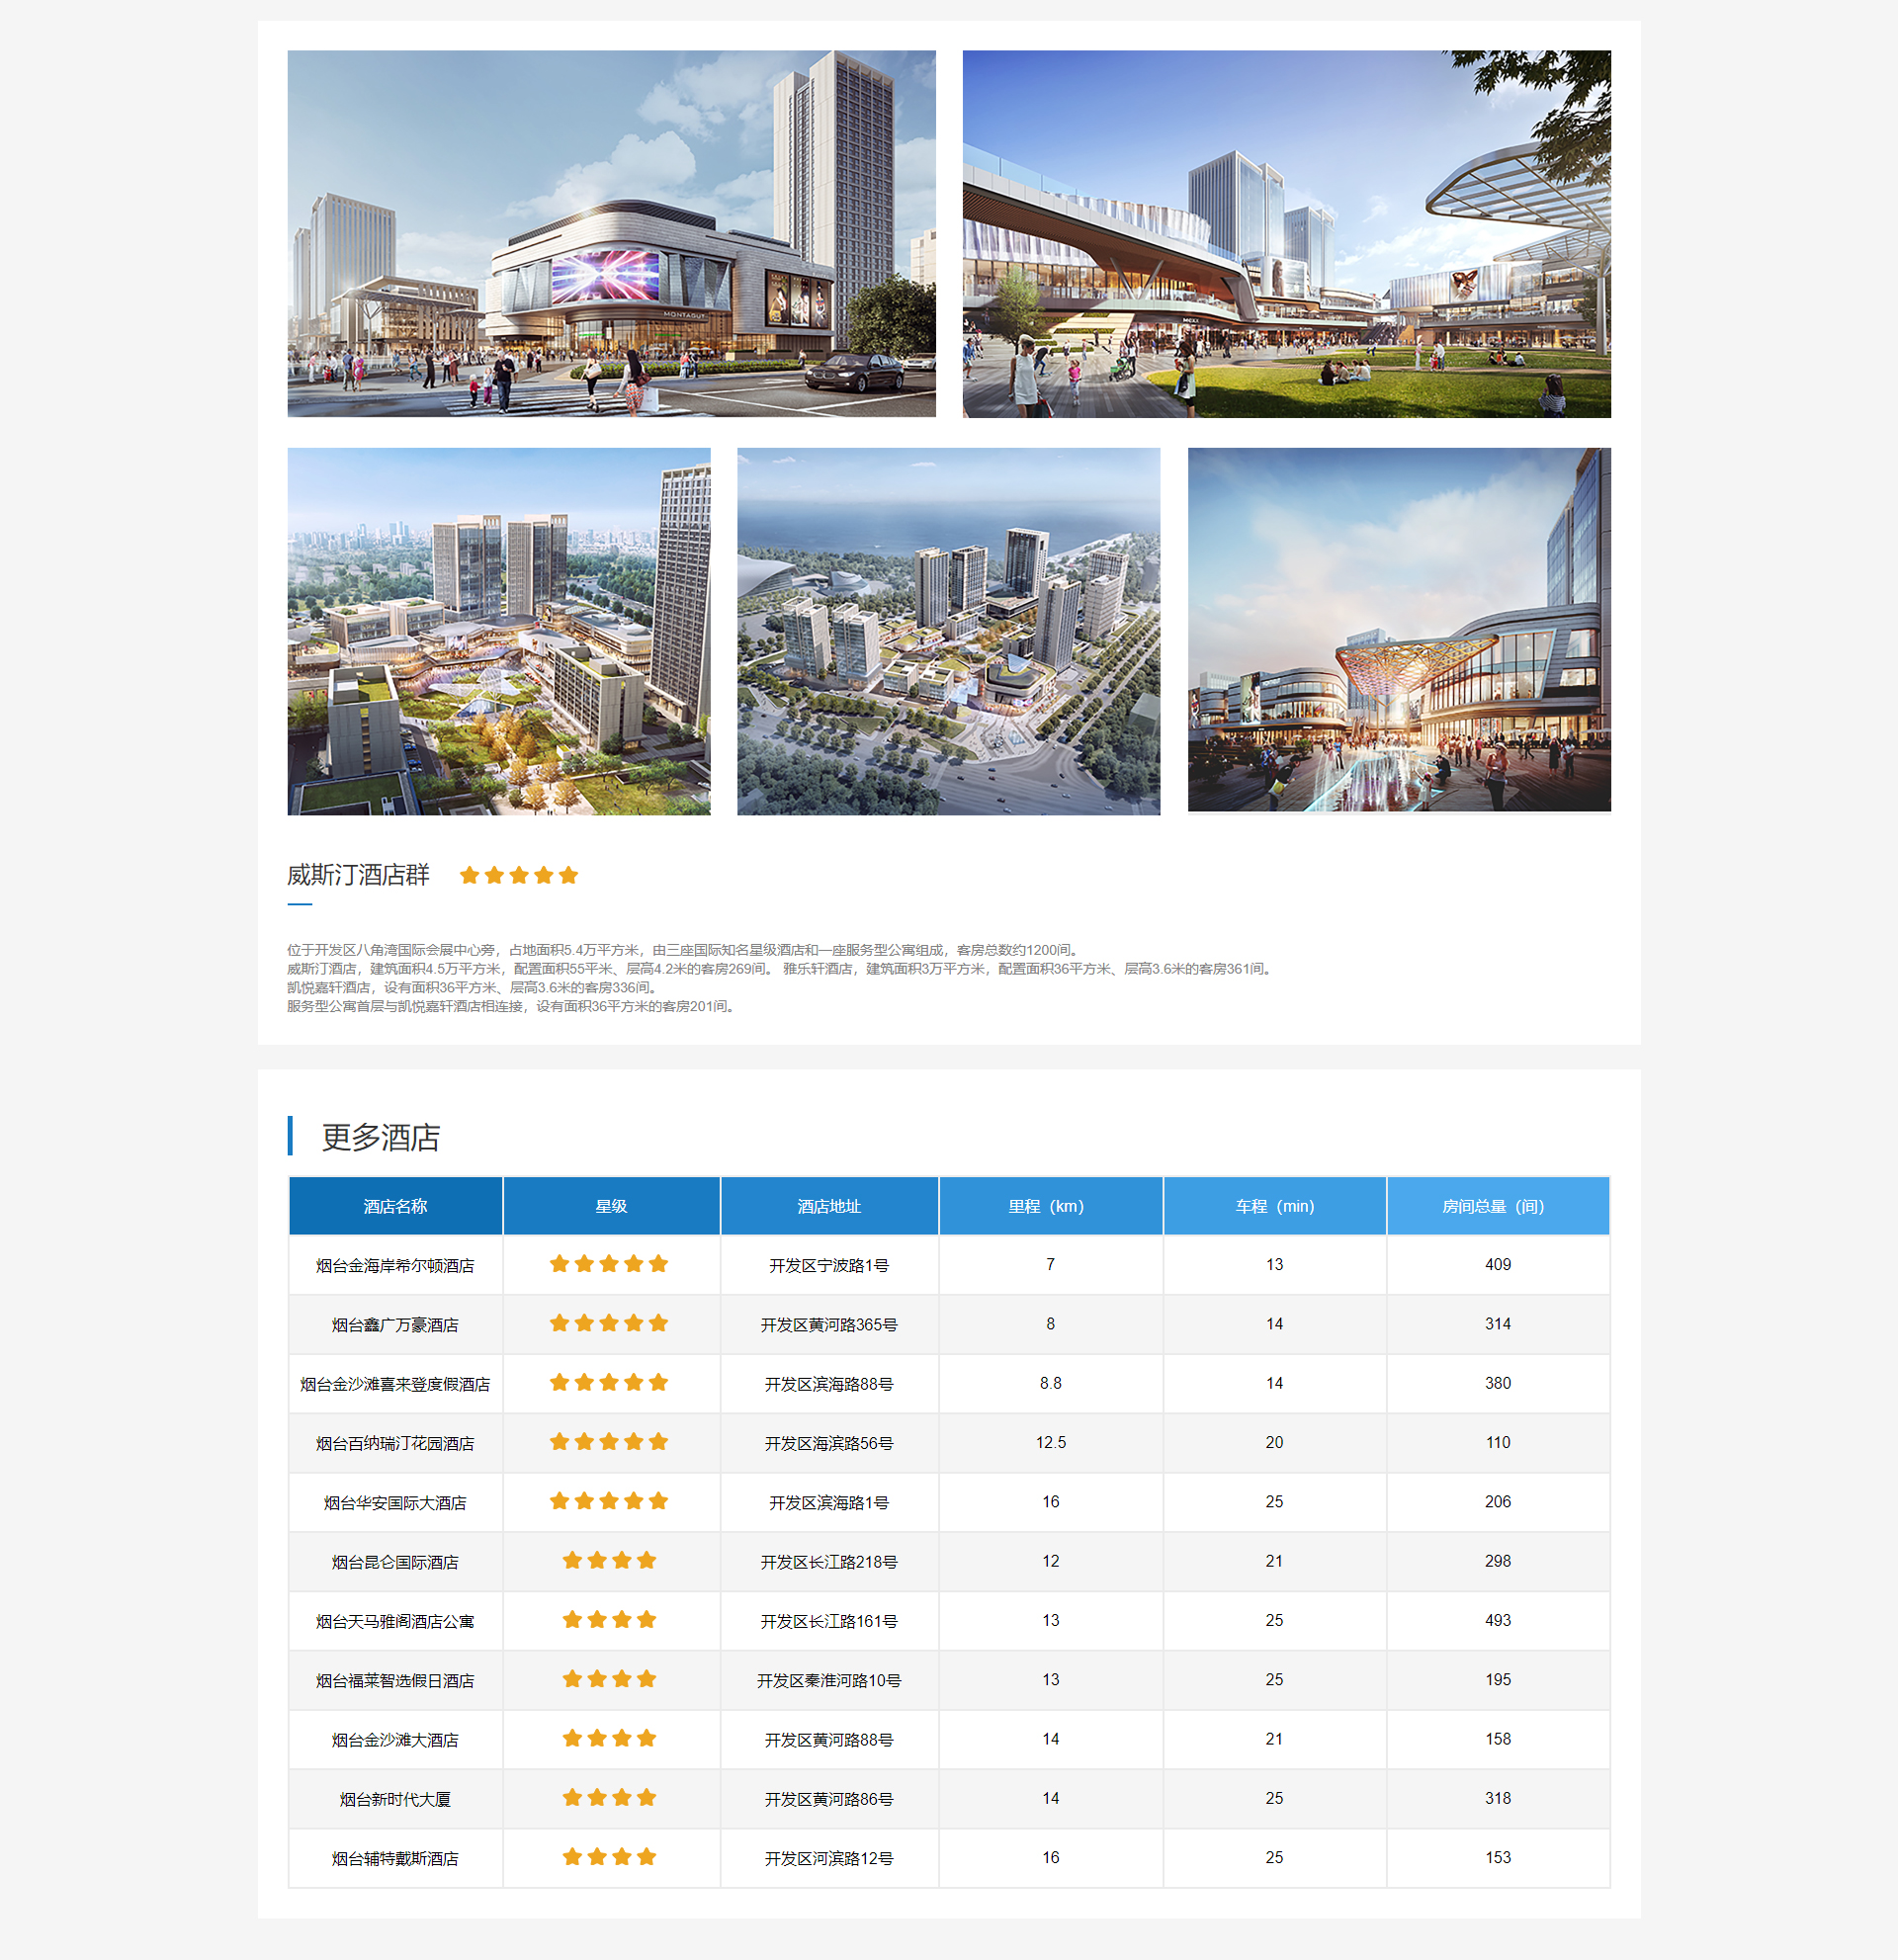1898x1960 pixels.
Task: Click the 更多酒店 section heading
Action: tap(380, 1137)
